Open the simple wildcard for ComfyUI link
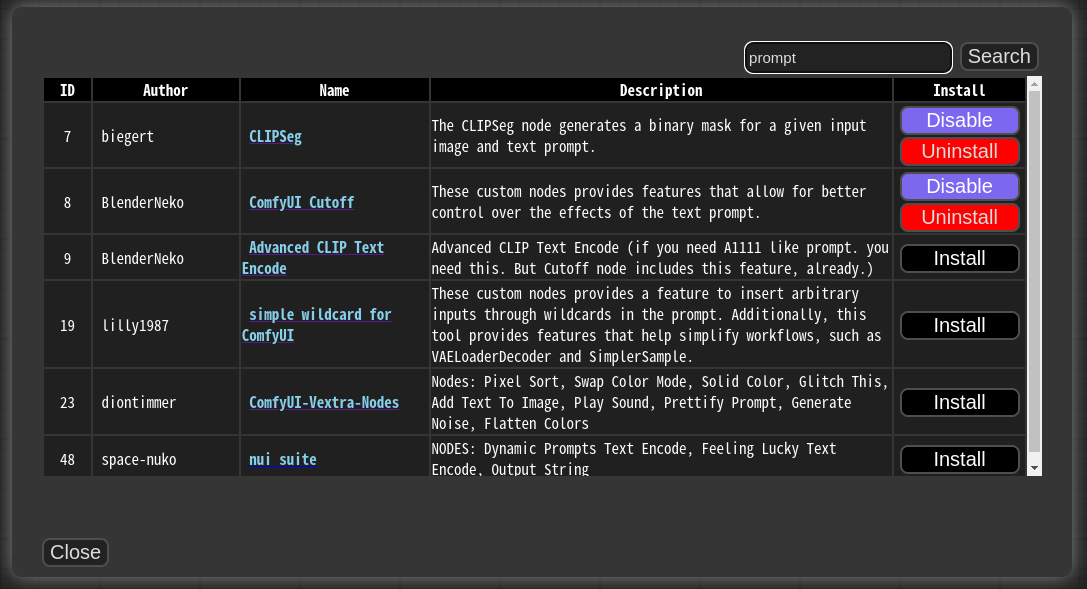 [x=317, y=325]
